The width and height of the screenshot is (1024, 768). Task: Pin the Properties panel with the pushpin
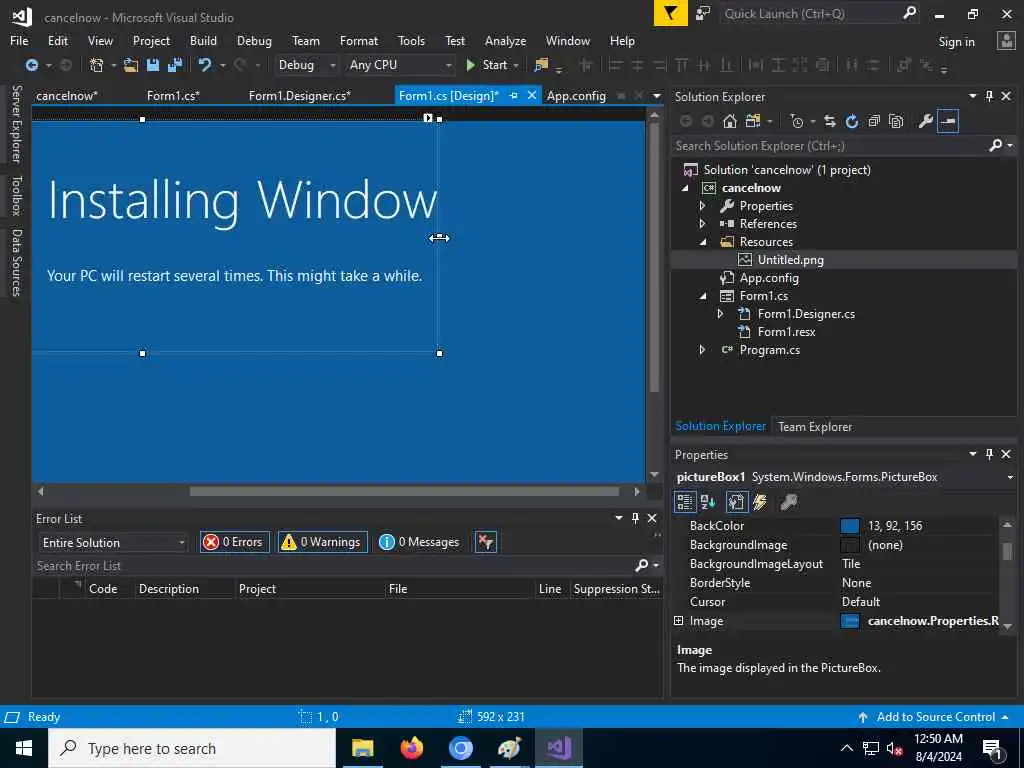click(x=989, y=454)
